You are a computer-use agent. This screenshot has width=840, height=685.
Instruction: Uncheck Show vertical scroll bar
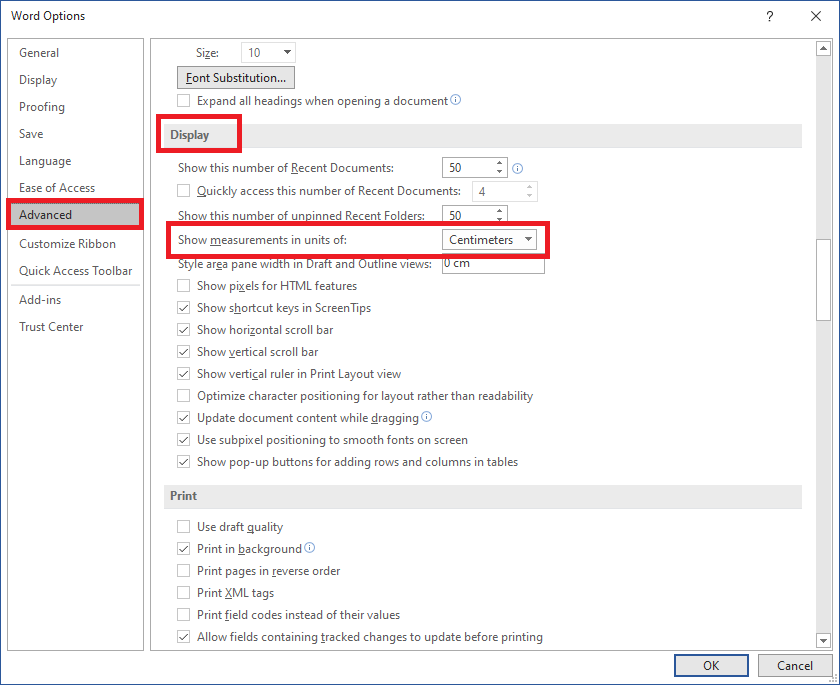click(x=184, y=352)
